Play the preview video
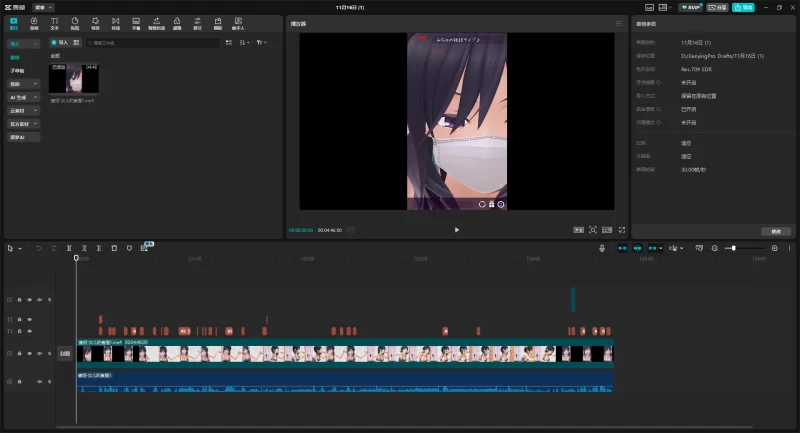The width and height of the screenshot is (800, 433). tap(457, 229)
